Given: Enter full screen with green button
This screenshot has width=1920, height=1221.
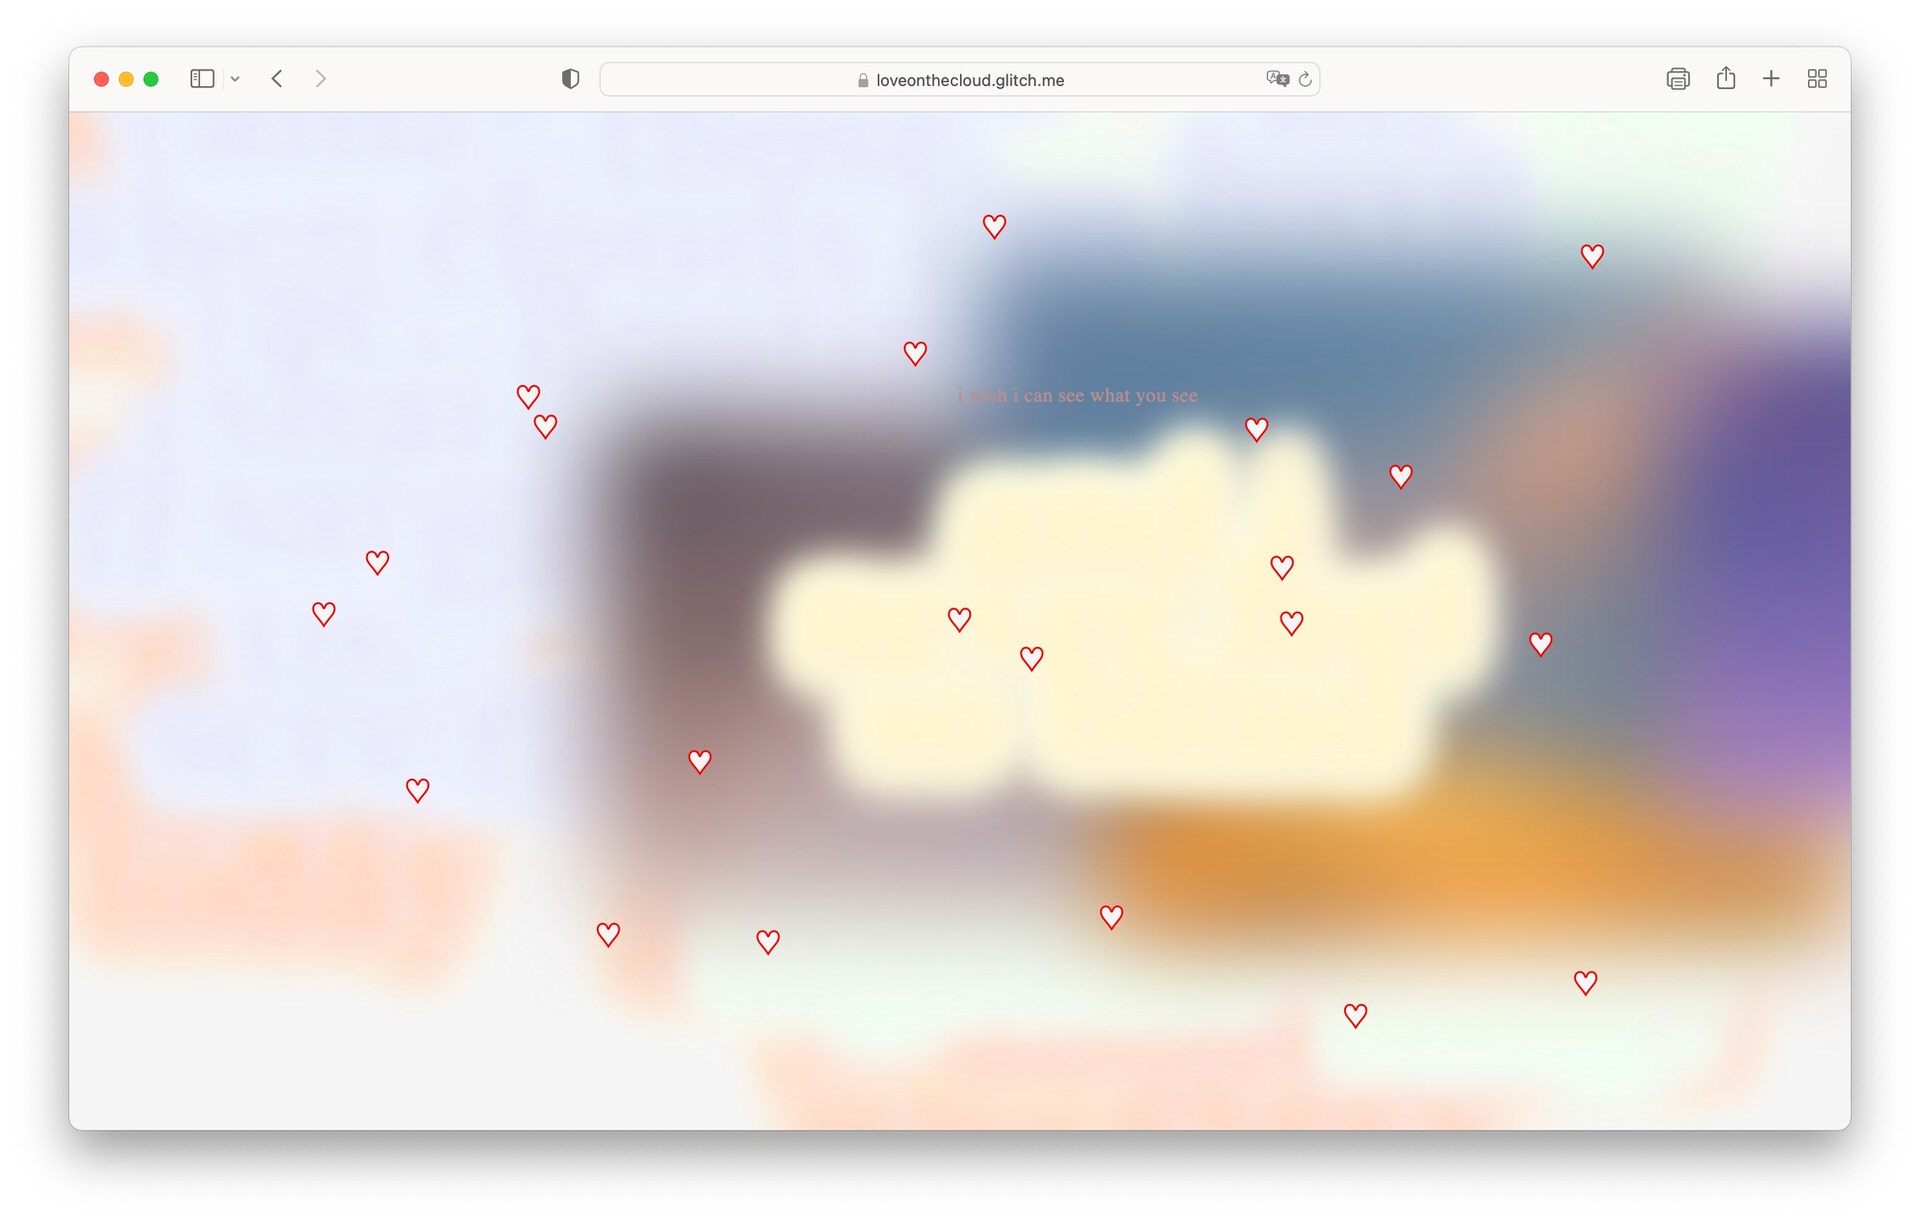Looking at the screenshot, I should point(151,79).
